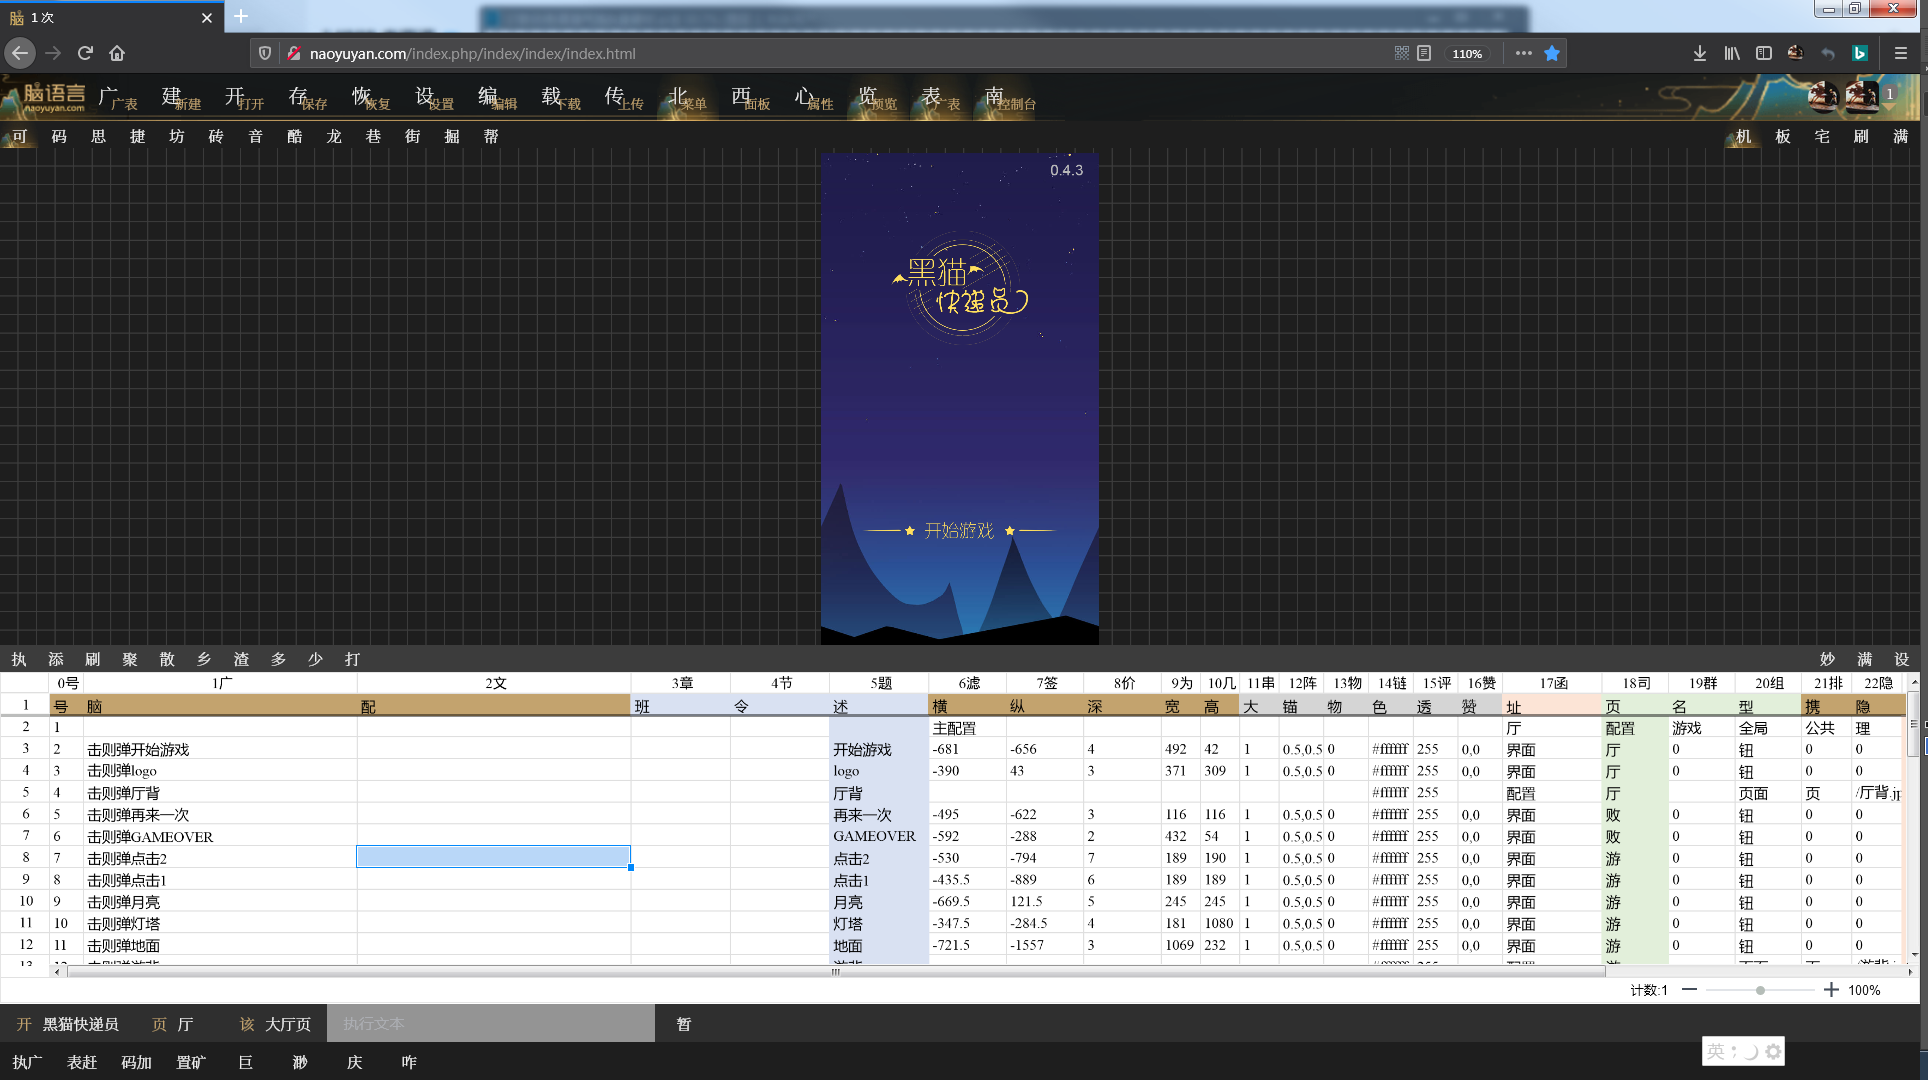The image size is (1928, 1080).
Task: Click the QR code icon in address bar
Action: point(1401,54)
